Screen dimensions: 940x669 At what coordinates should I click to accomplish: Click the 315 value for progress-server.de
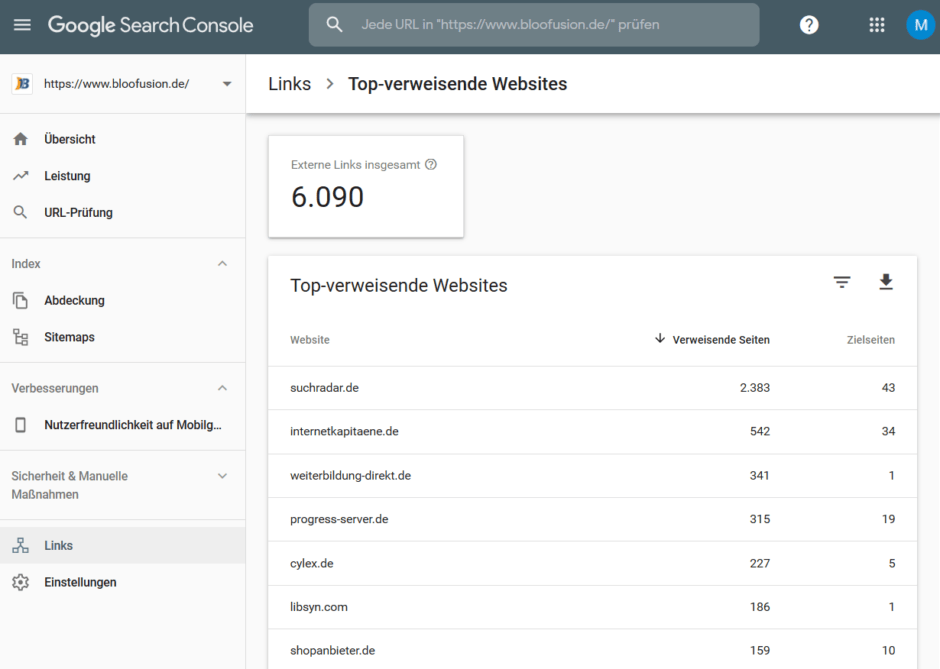click(x=760, y=519)
